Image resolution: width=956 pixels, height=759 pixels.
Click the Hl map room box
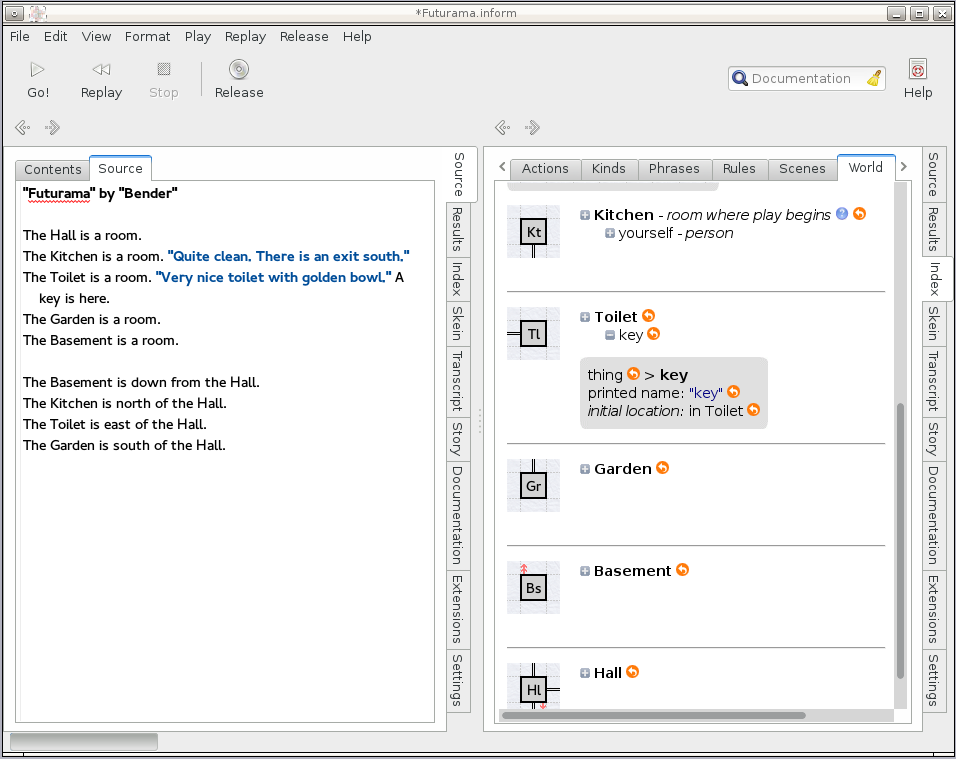pyautogui.click(x=533, y=690)
